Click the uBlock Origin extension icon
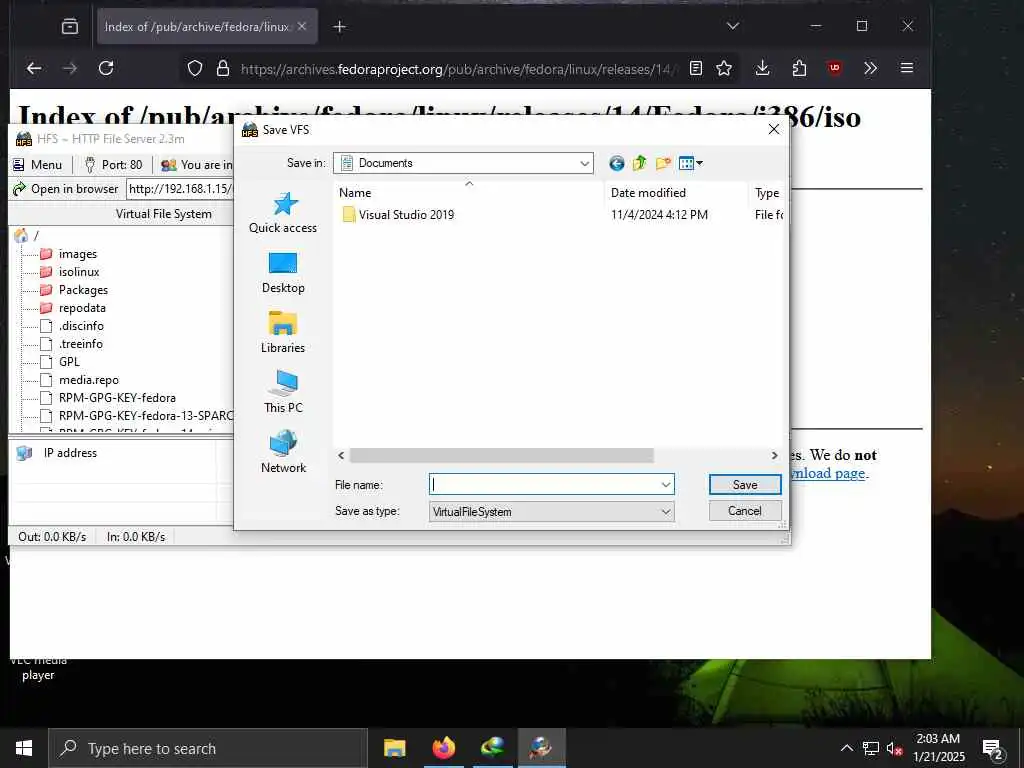This screenshot has height=768, width=1024. [835, 68]
